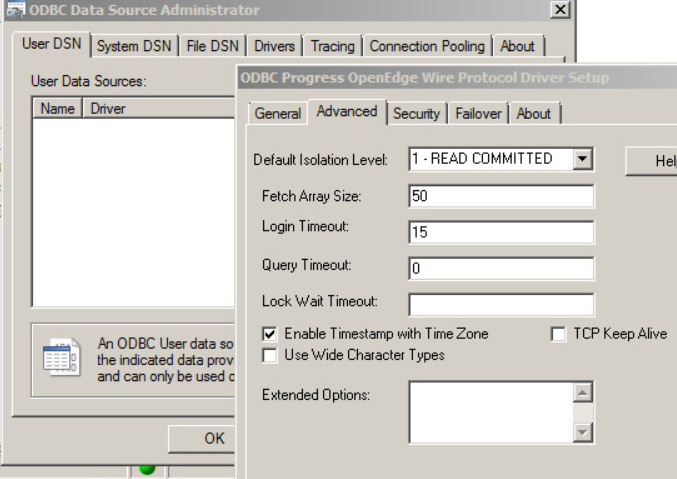Open the Failover tab
This screenshot has width=677, height=479.
[x=478, y=113]
